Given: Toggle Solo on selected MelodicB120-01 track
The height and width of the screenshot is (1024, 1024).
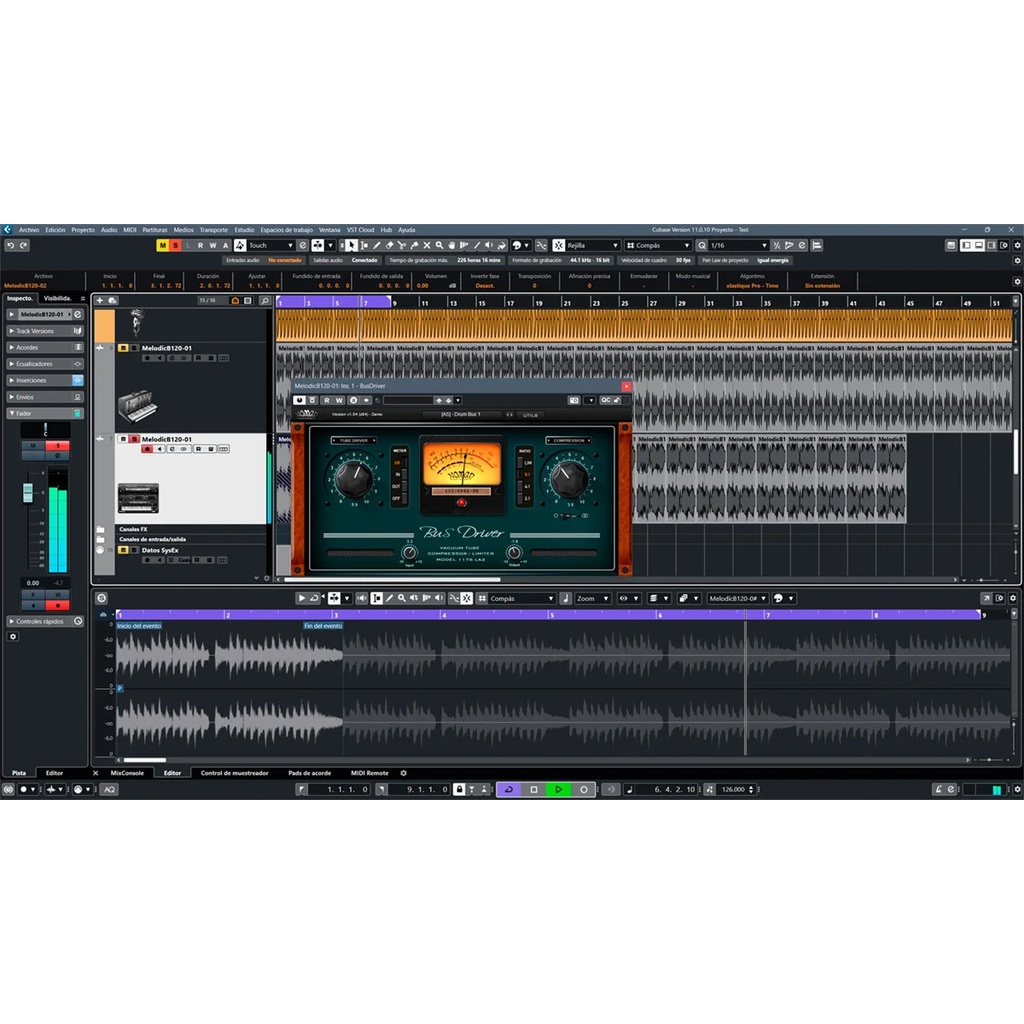Looking at the screenshot, I should 135,440.
